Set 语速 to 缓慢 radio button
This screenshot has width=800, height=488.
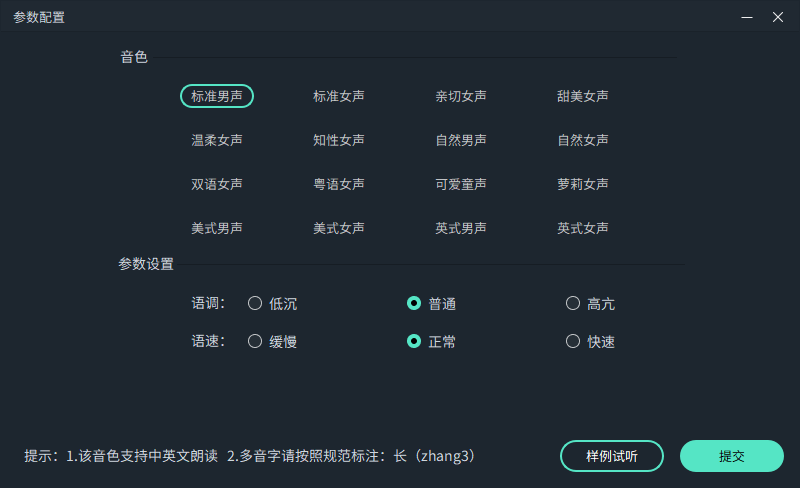click(255, 341)
